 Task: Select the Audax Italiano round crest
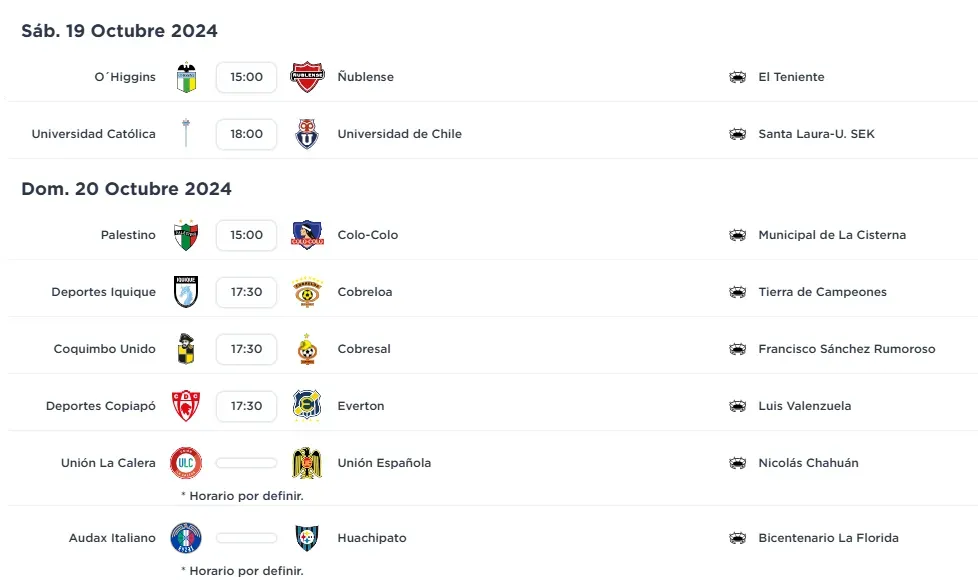186,538
